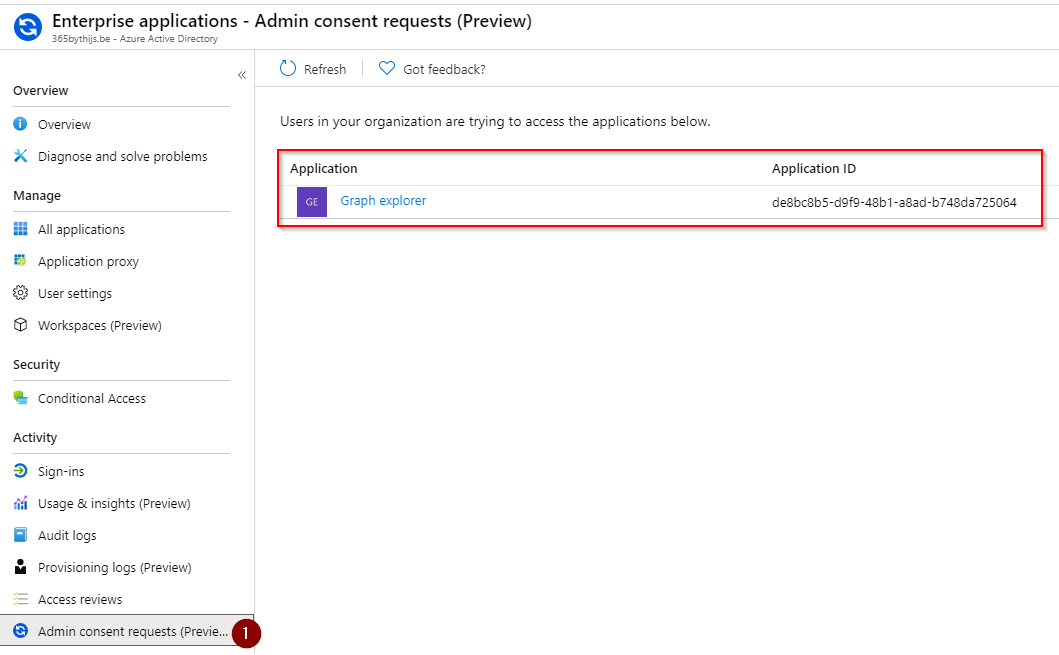The image size is (1059, 655).
Task: Open the Graph explorer application link
Action: click(383, 201)
